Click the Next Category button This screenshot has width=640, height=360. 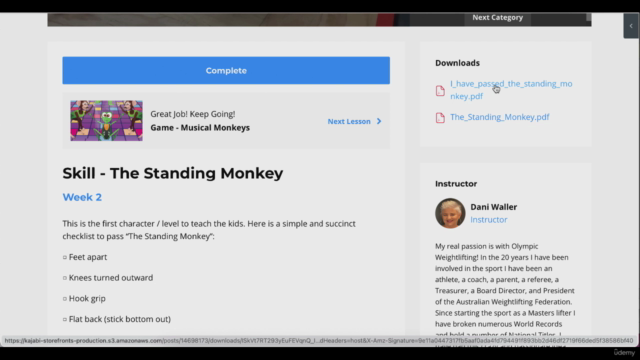pyautogui.click(x=498, y=18)
